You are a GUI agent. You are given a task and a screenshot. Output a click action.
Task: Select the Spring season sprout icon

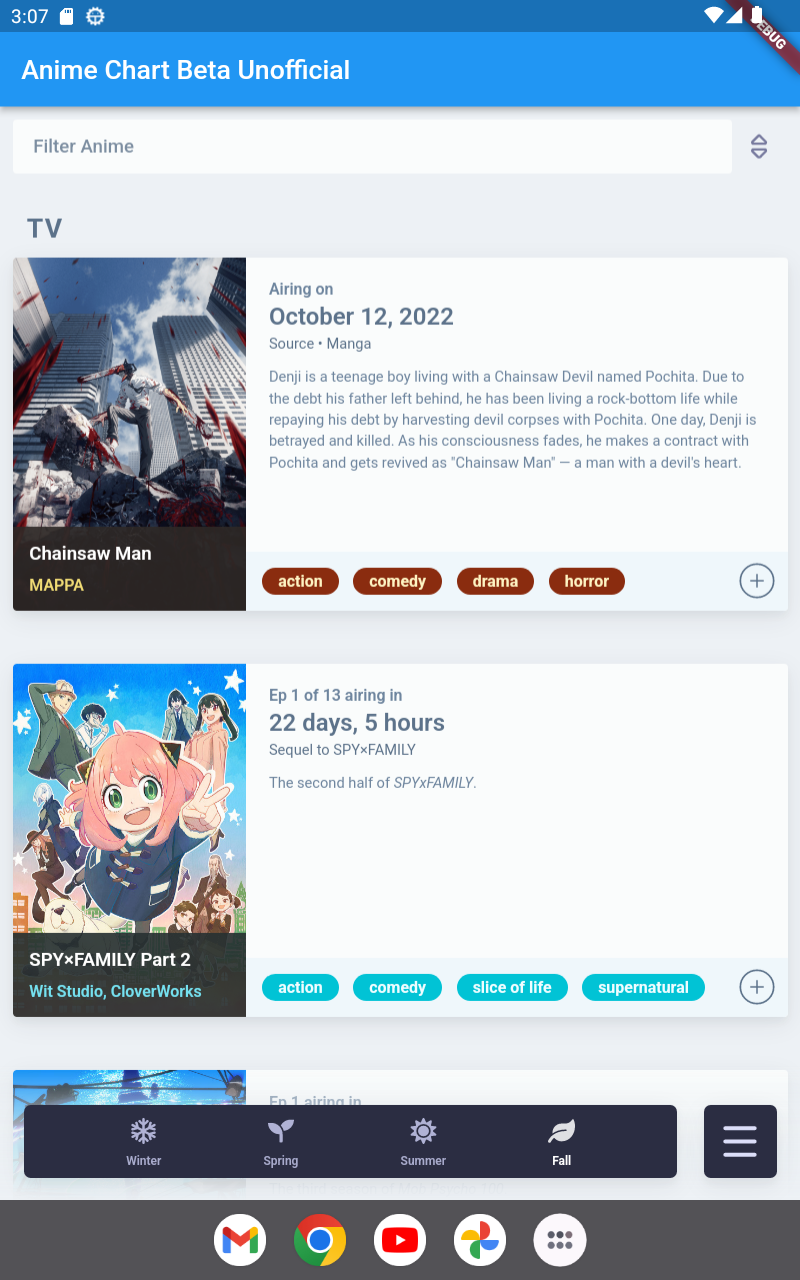281,1132
